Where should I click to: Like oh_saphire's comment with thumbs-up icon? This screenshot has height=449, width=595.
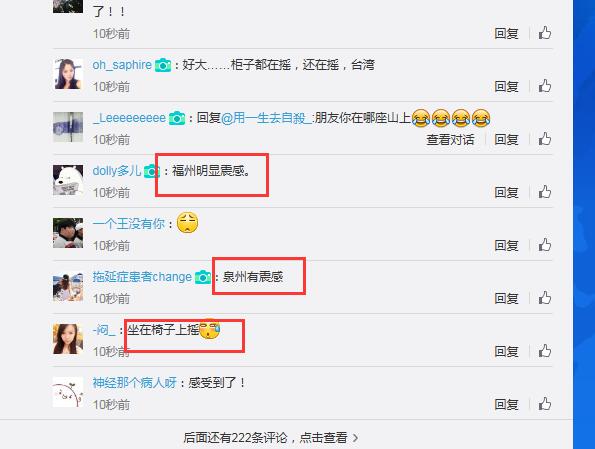[545, 86]
